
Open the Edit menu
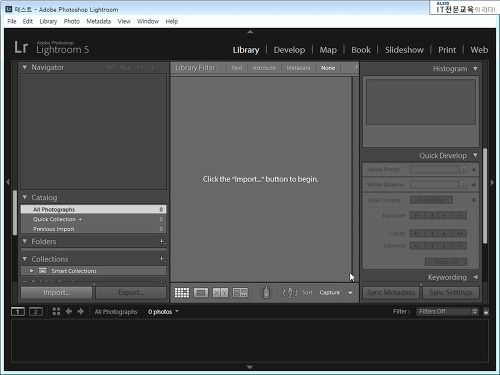[28, 21]
